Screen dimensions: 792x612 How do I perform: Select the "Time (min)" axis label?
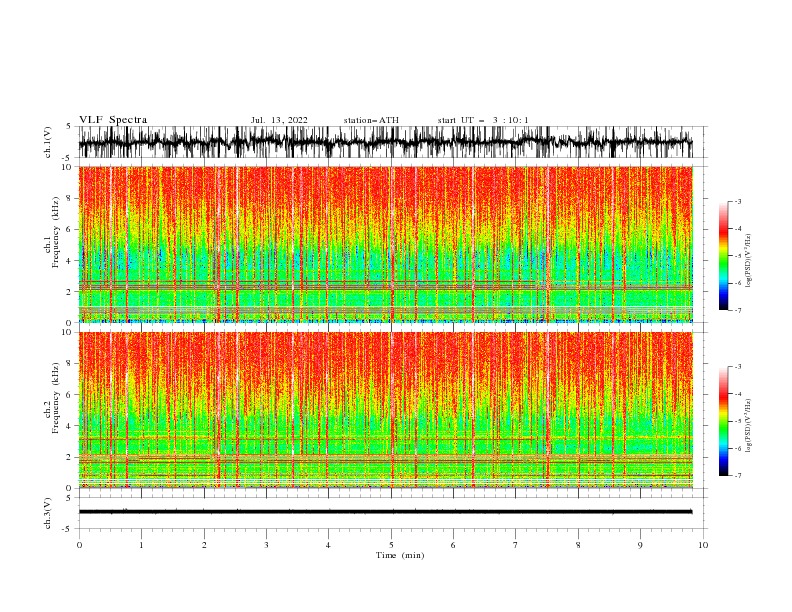400,555
